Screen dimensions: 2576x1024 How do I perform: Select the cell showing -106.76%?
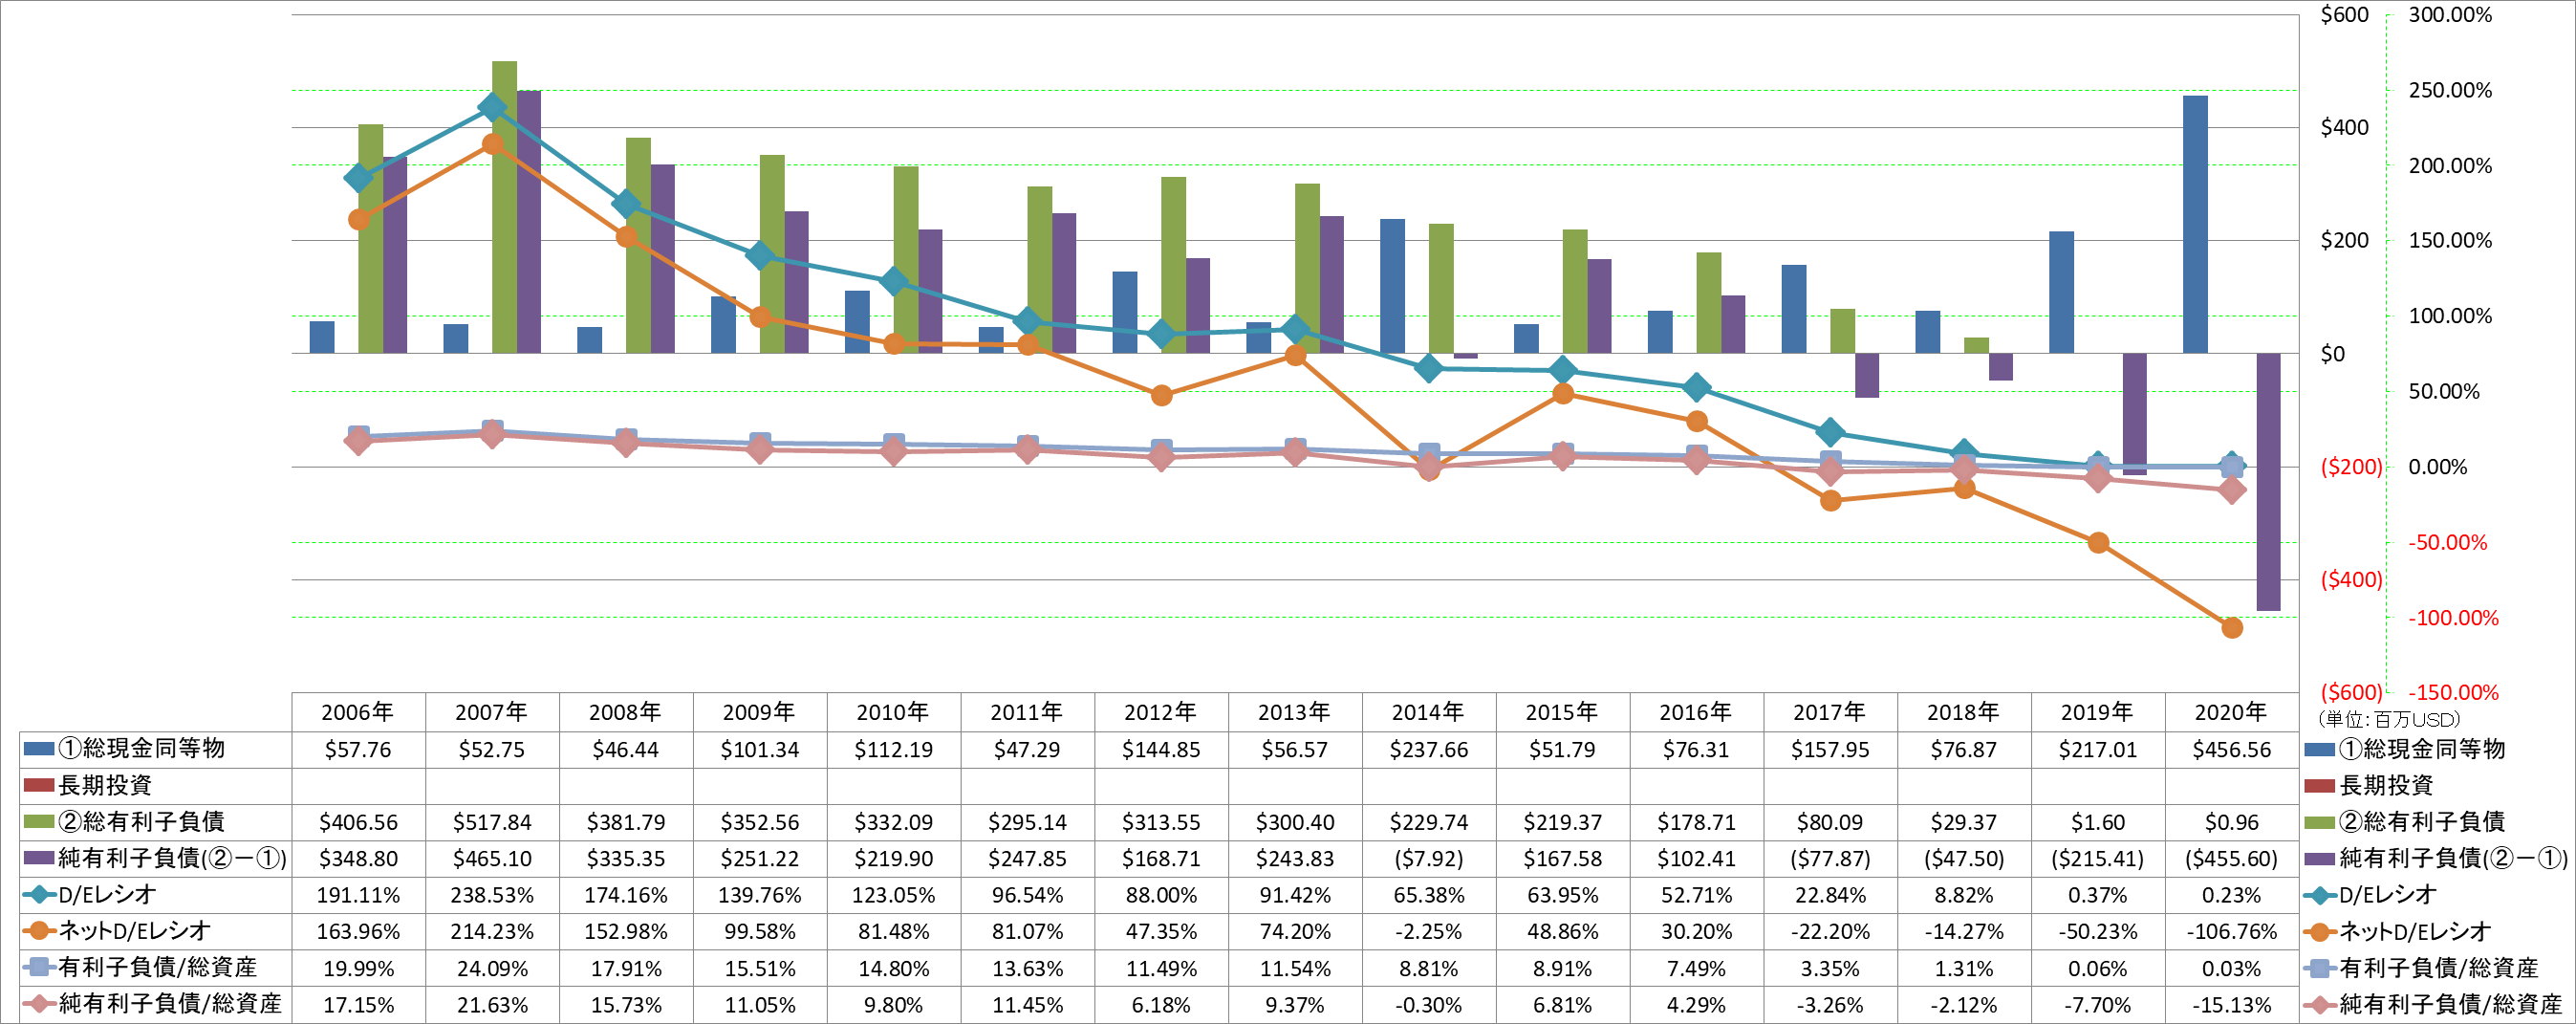pos(2231,931)
